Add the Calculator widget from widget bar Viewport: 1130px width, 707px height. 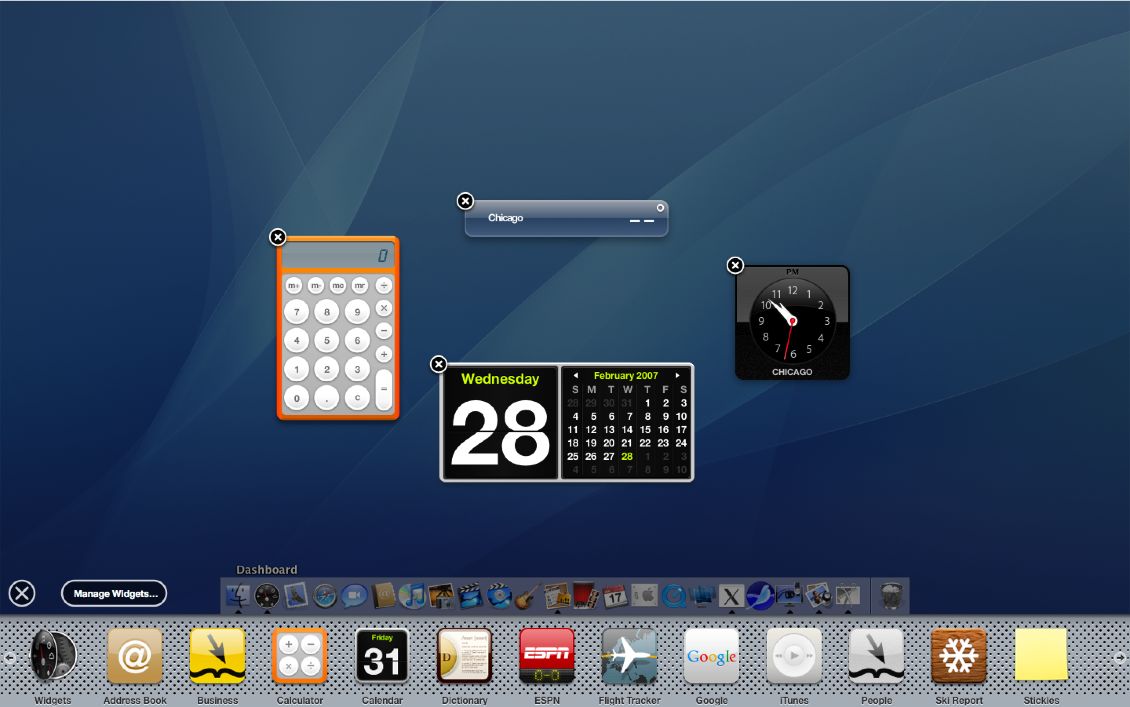[x=300, y=655]
